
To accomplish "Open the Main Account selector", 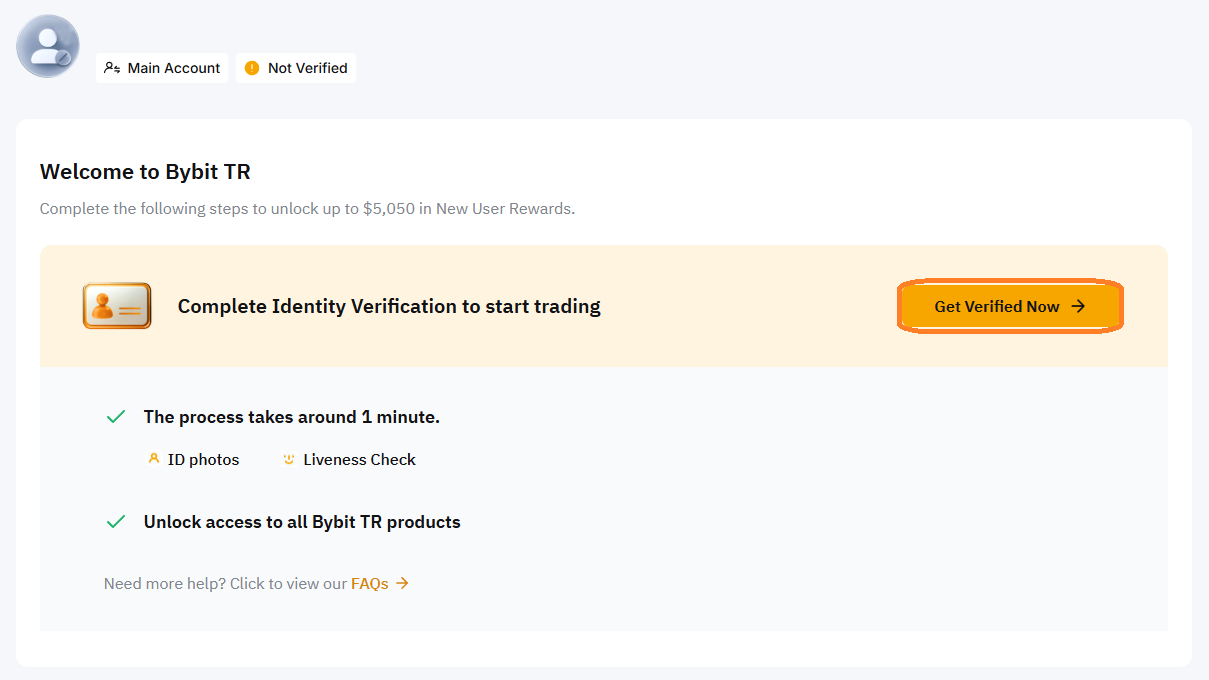I will click(x=162, y=68).
